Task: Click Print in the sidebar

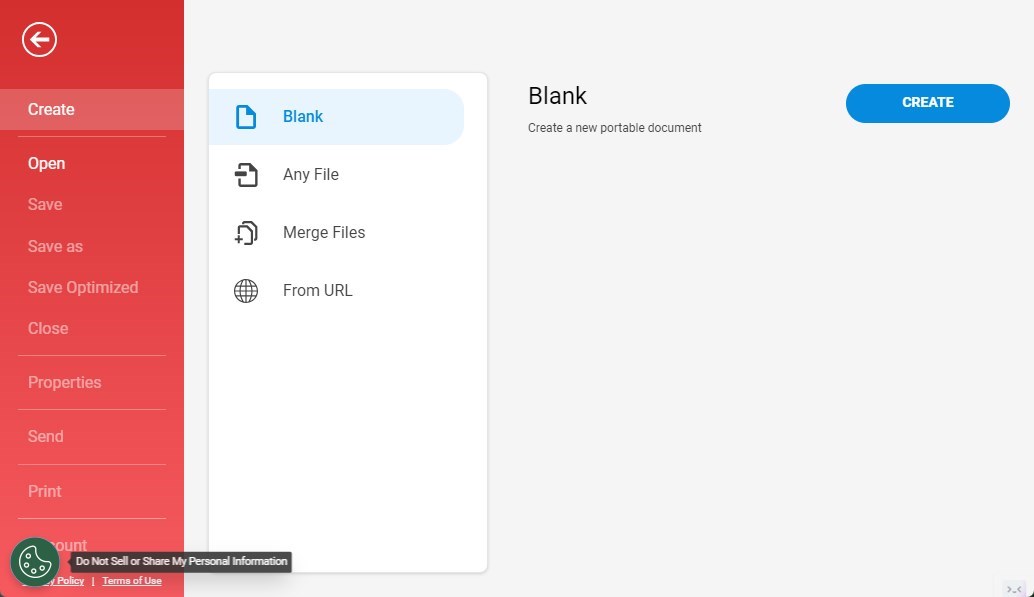Action: click(44, 491)
